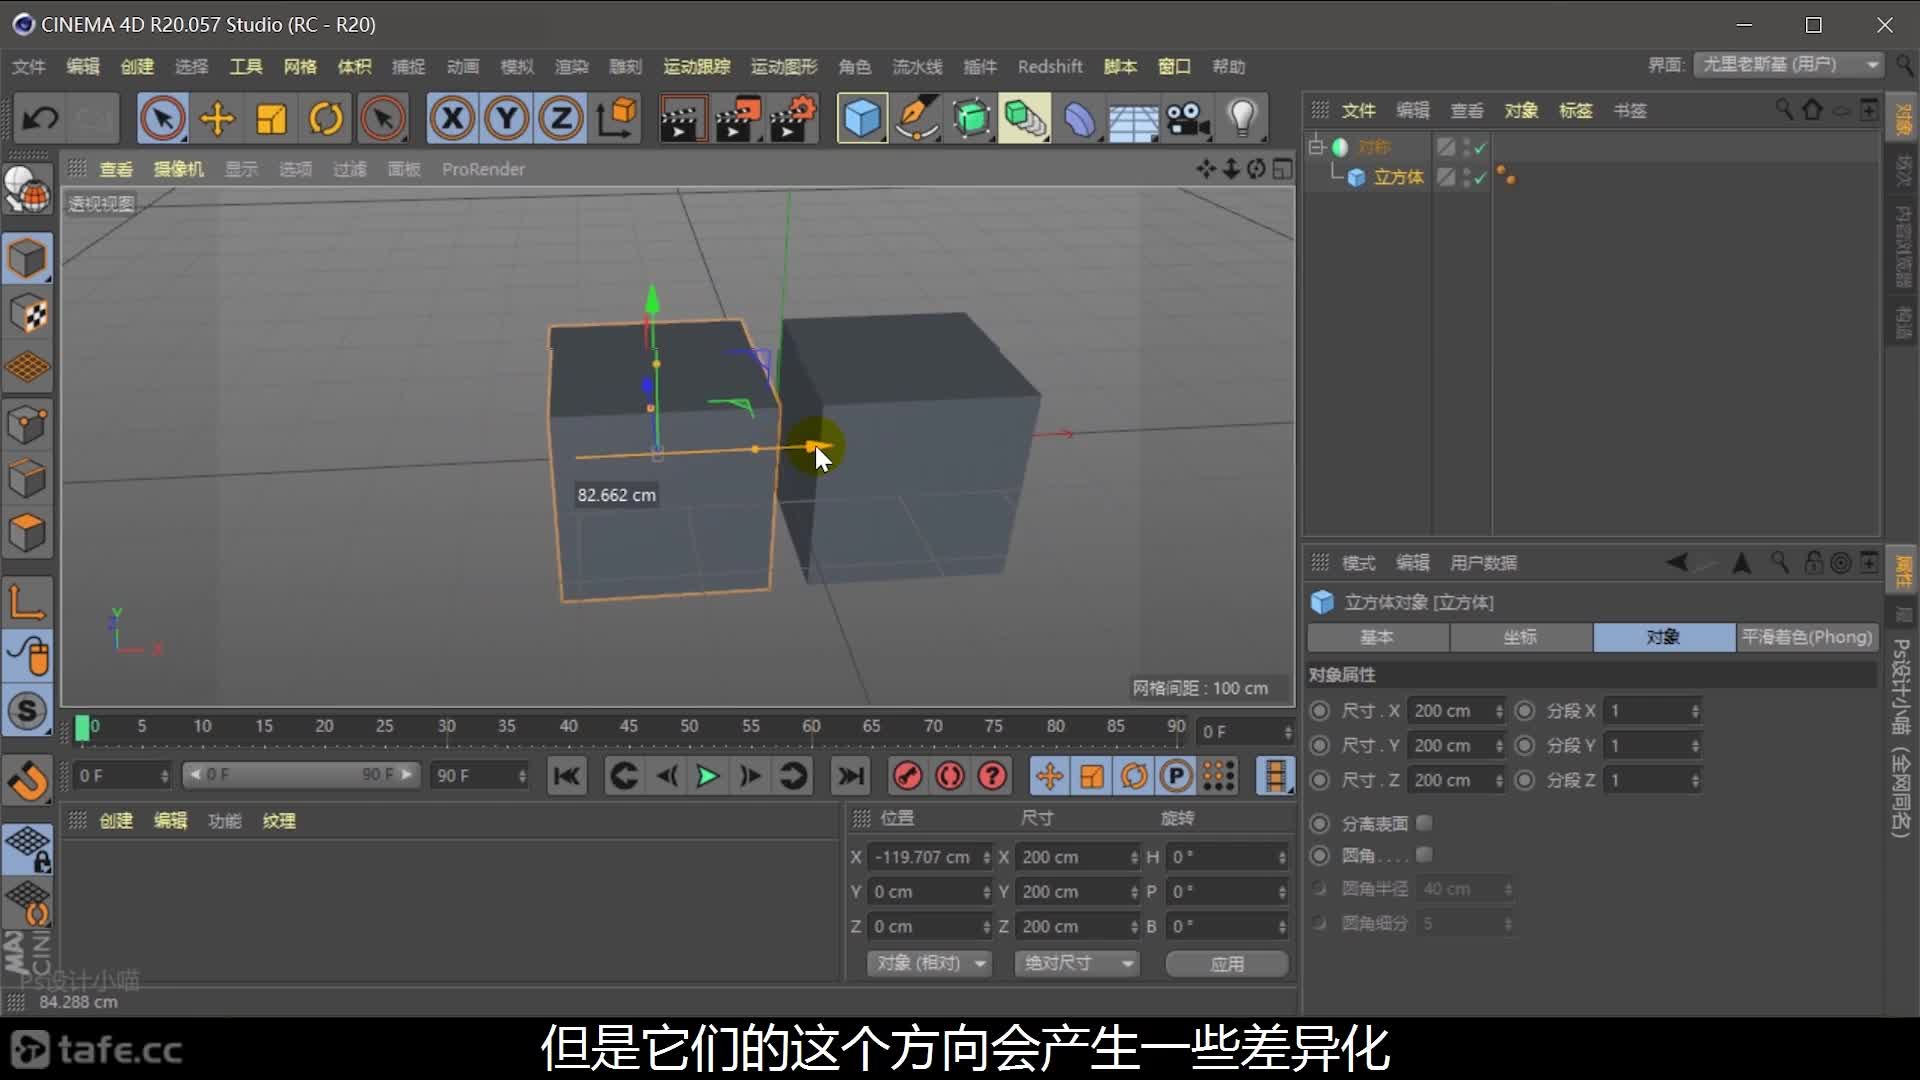Screen dimensions: 1920x1080
Task: Activate the Move tool
Action: (x=217, y=118)
